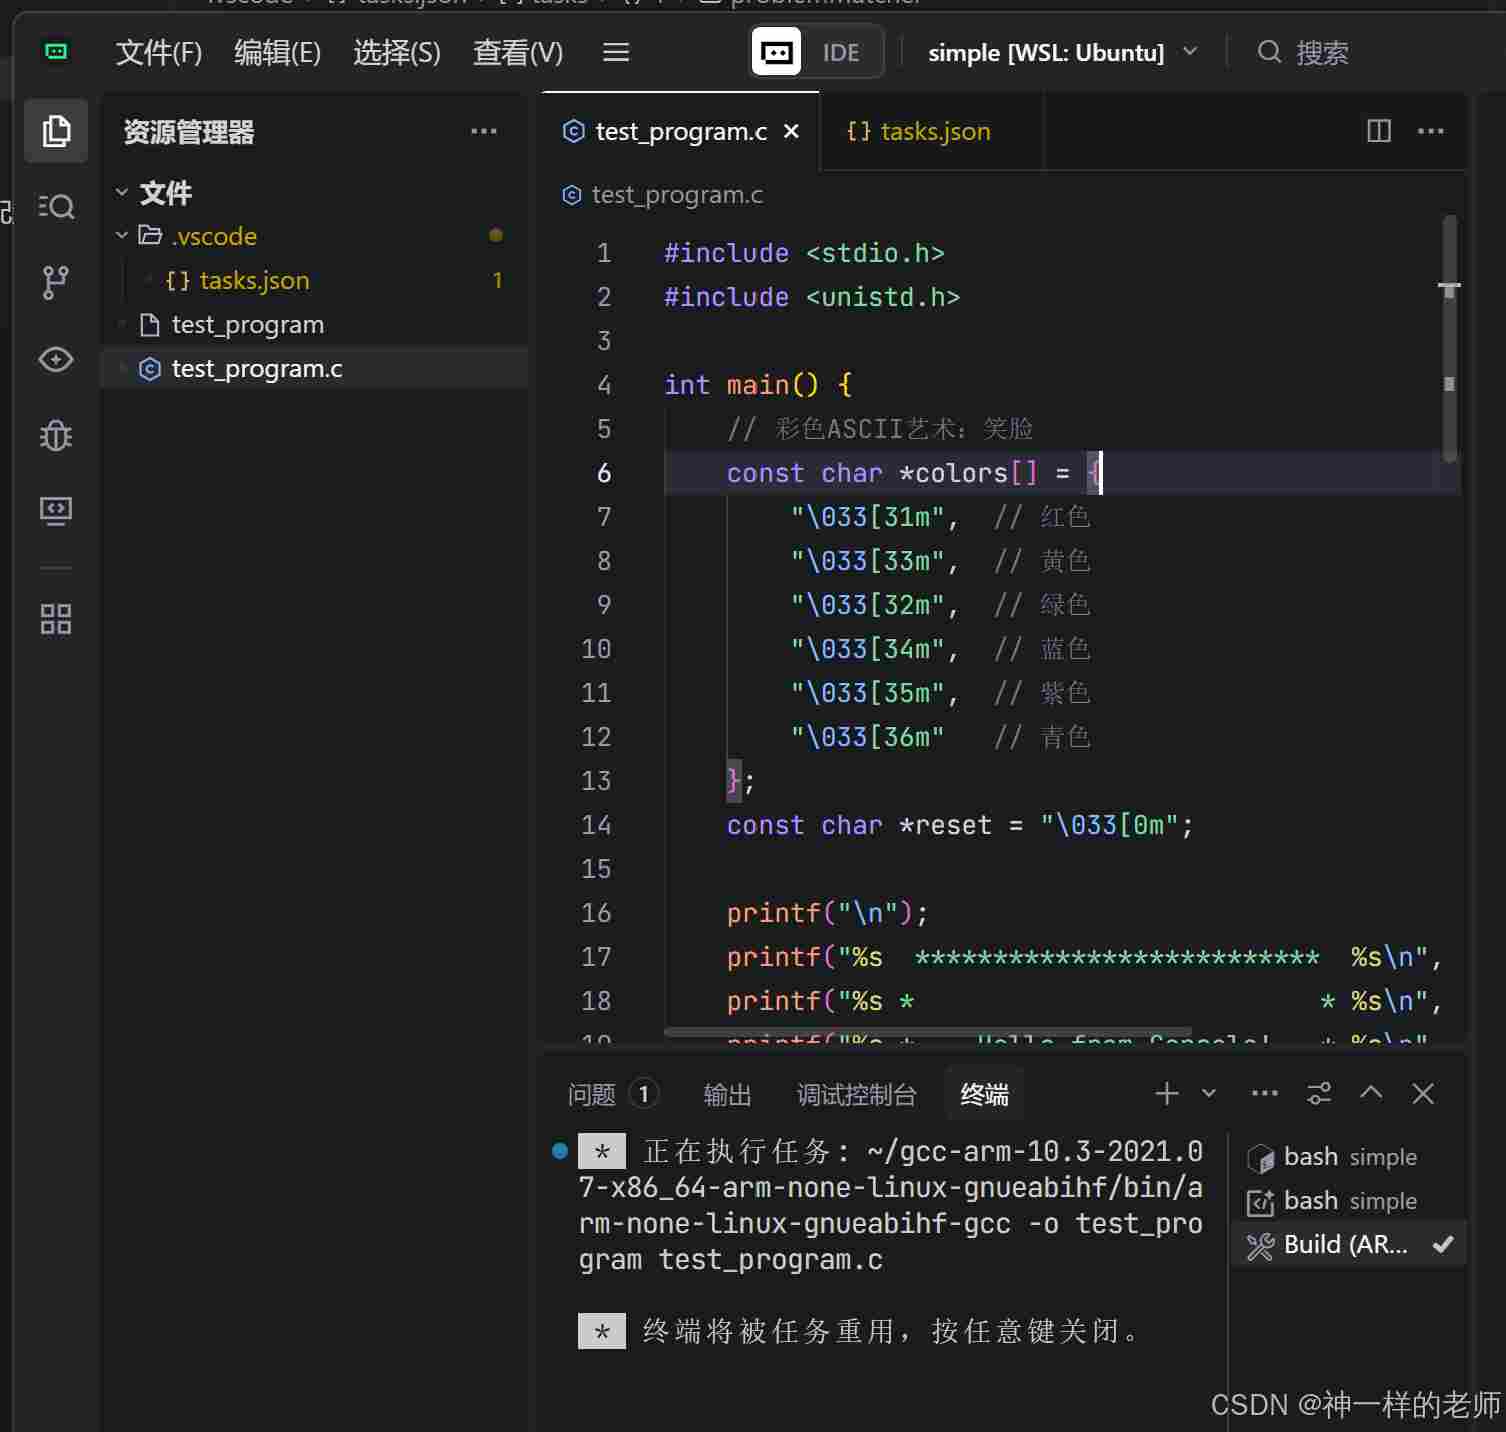Open the Remote Explorer monitor icon
This screenshot has height=1432, width=1506.
(56, 511)
